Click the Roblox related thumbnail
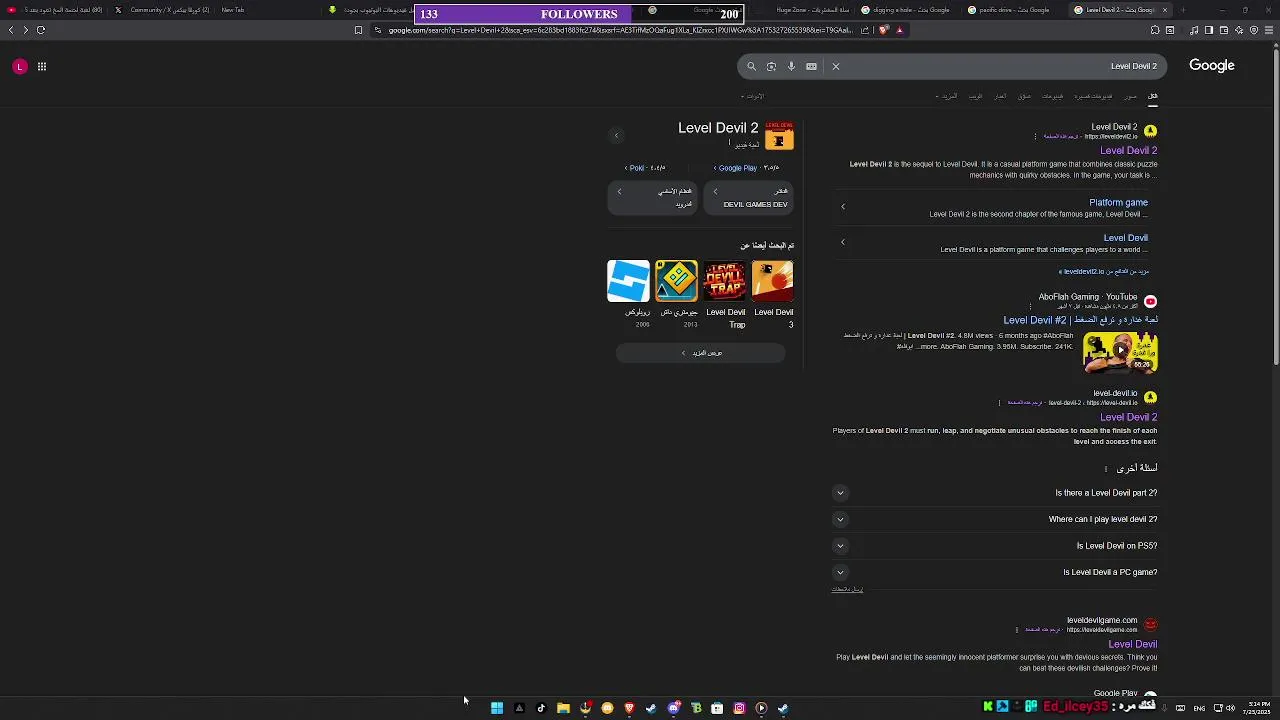The width and height of the screenshot is (1280, 720). pyautogui.click(x=628, y=281)
